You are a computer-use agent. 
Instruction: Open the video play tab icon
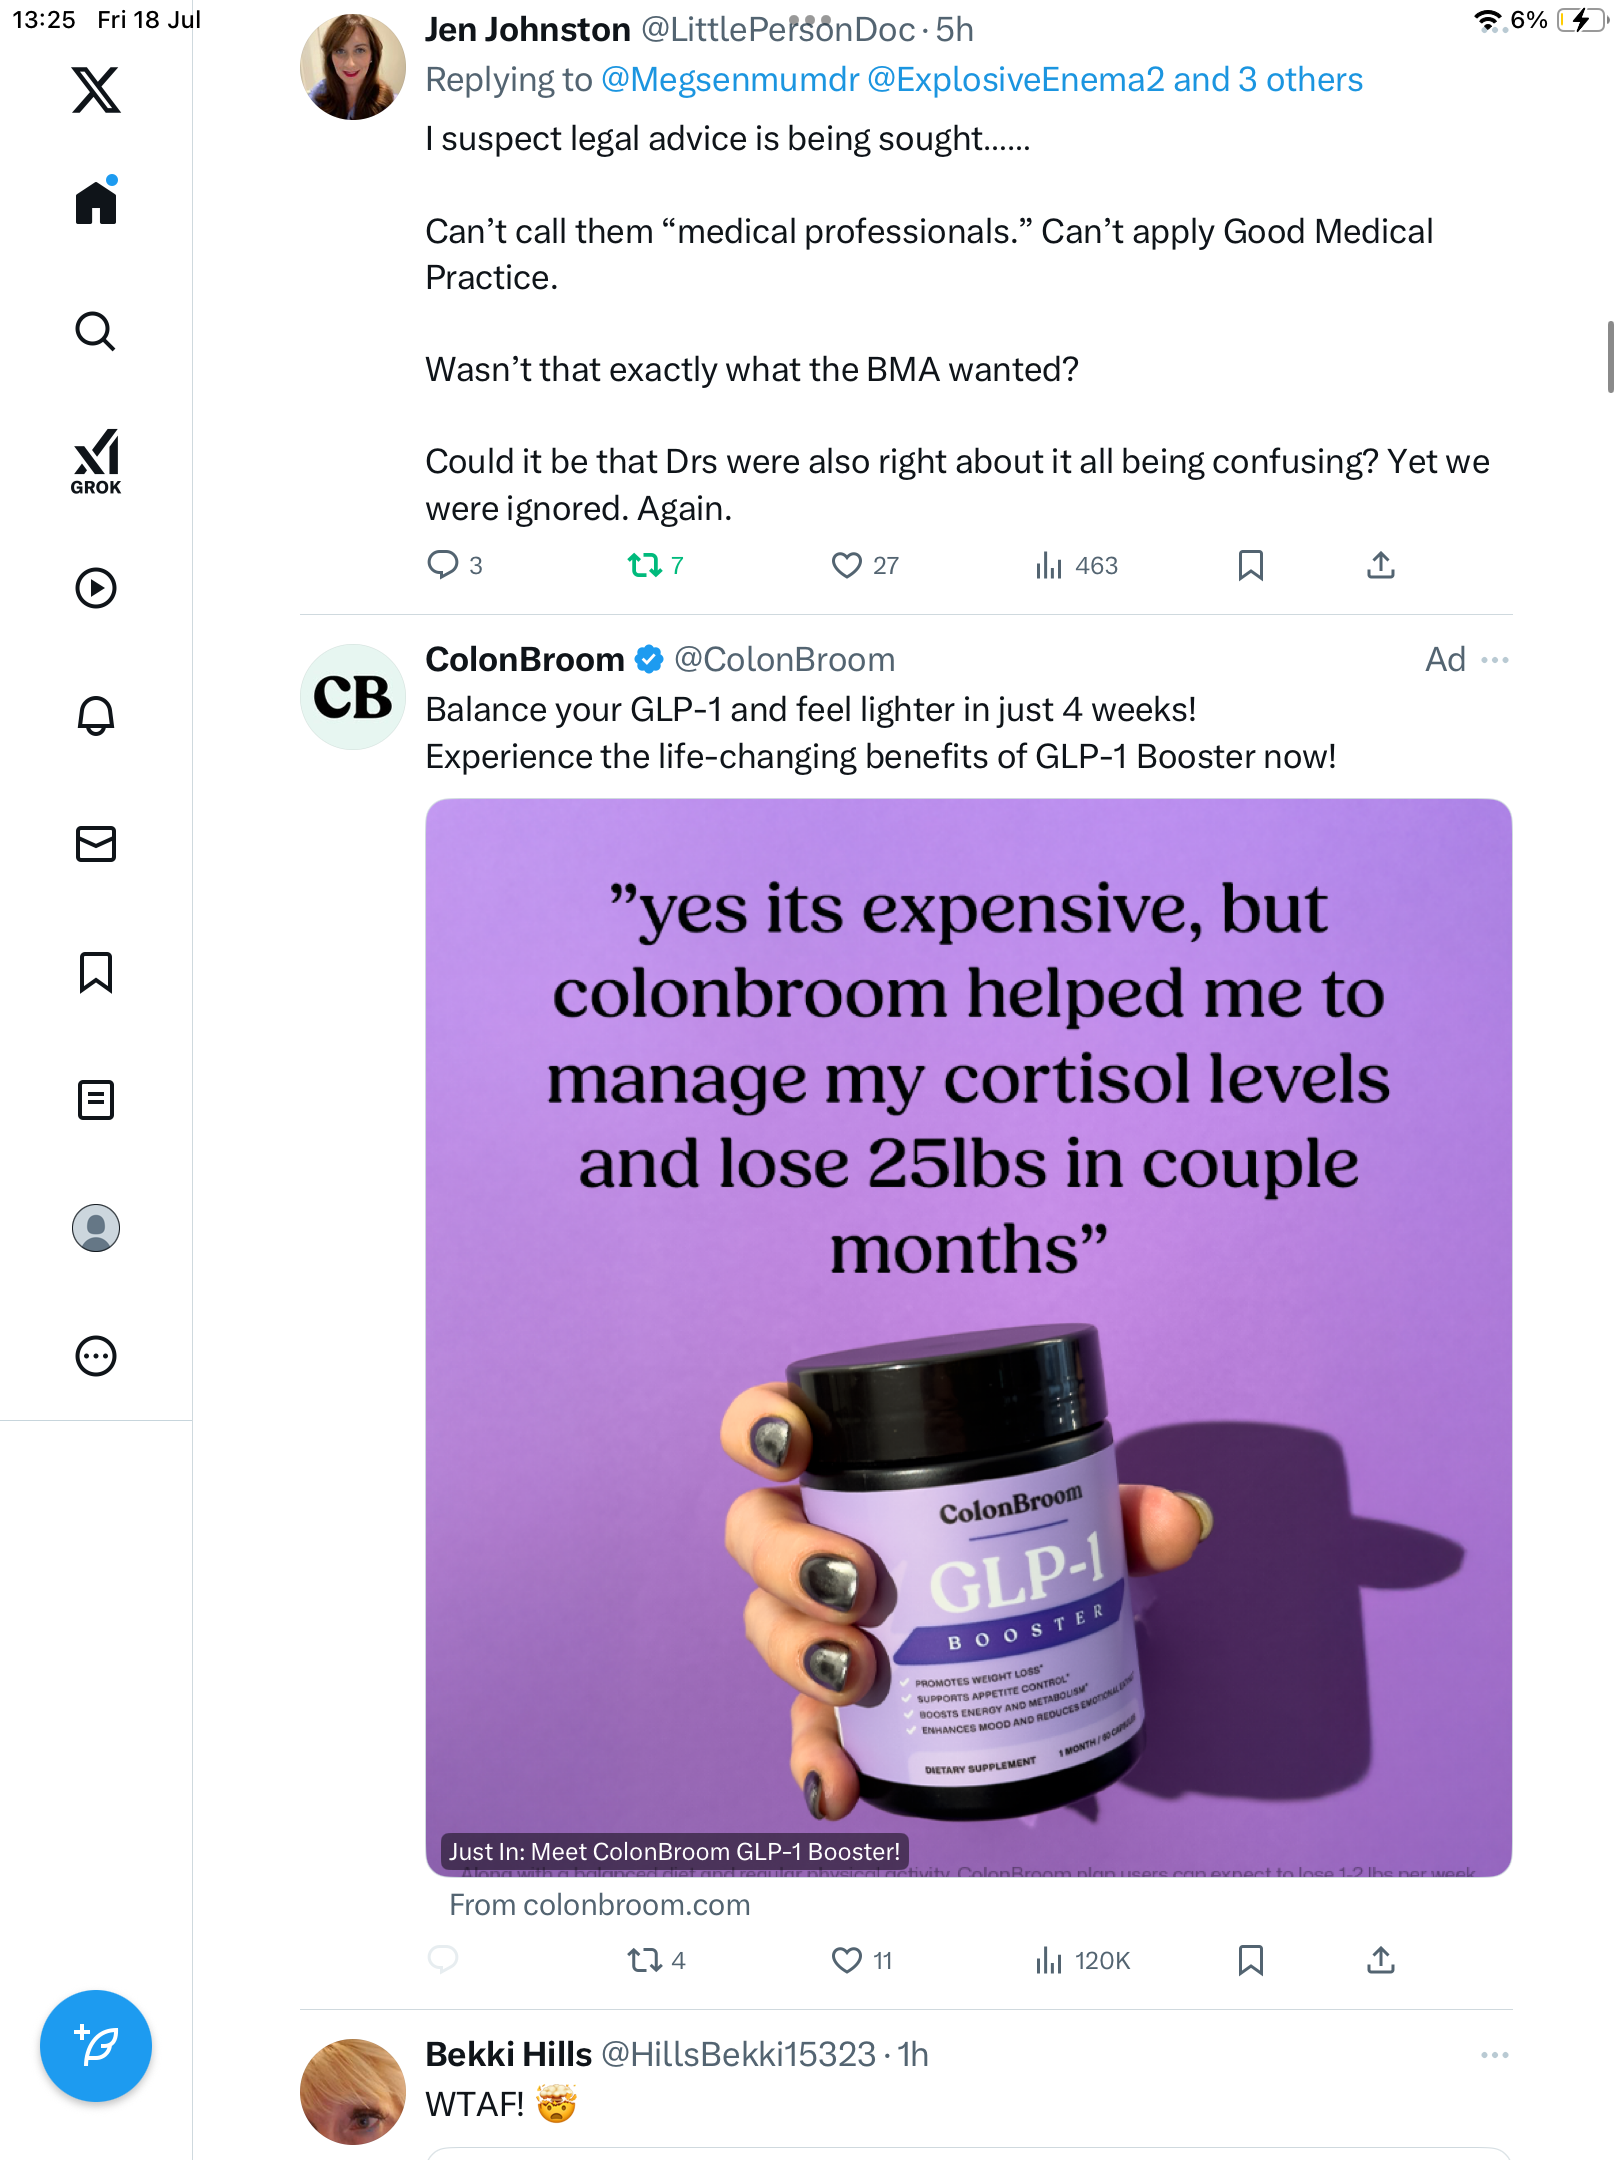[x=96, y=587]
